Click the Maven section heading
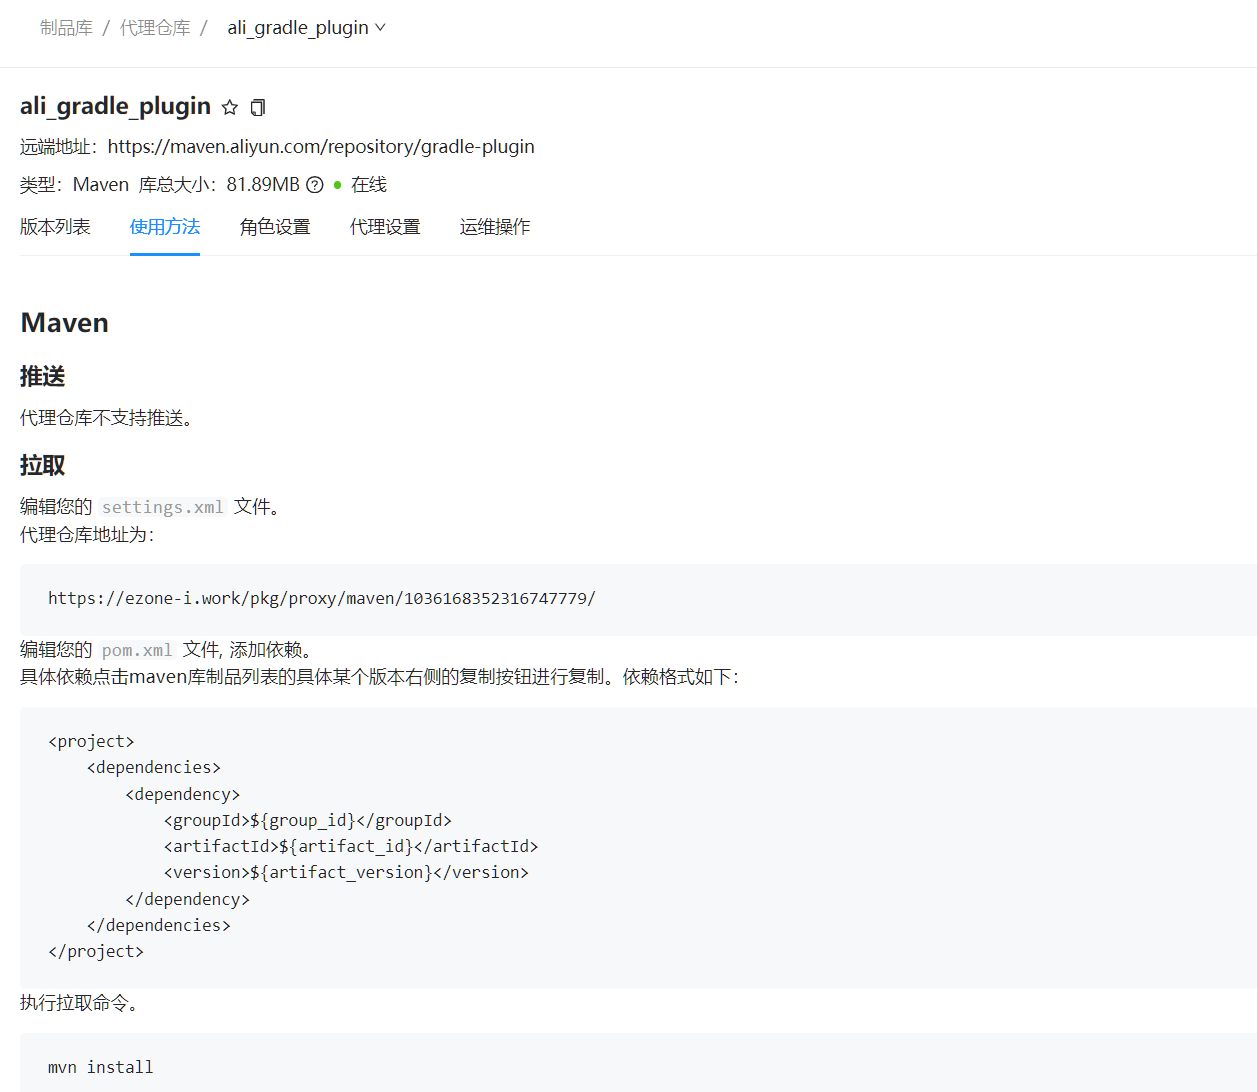This screenshot has height=1092, width=1257. point(65,323)
